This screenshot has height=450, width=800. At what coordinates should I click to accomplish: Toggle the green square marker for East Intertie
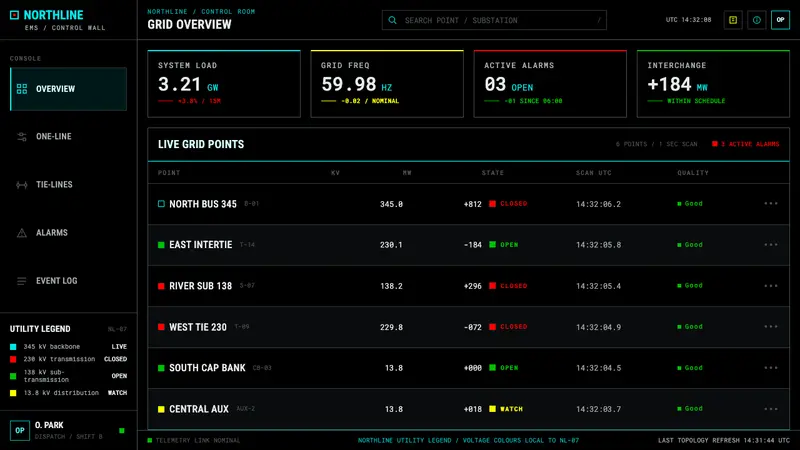pos(161,245)
